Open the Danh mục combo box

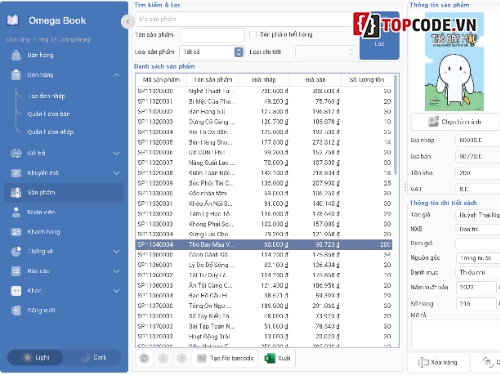coord(477,272)
